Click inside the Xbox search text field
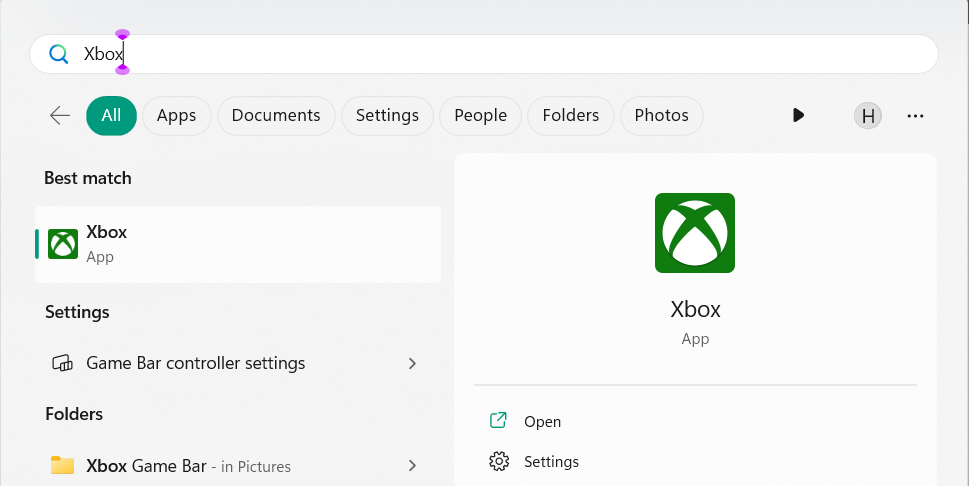Screen dimensions: 969x486 pyautogui.click(x=500, y=54)
